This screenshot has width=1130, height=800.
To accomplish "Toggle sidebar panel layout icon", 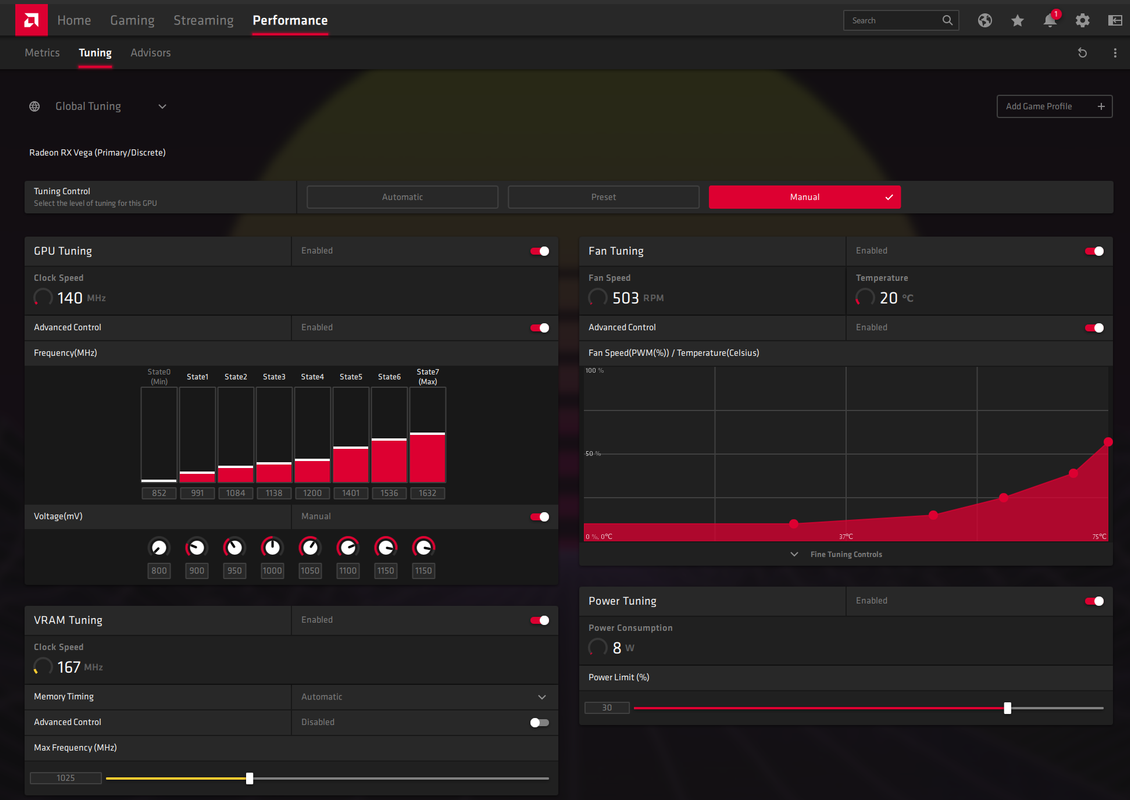I will click(1115, 21).
